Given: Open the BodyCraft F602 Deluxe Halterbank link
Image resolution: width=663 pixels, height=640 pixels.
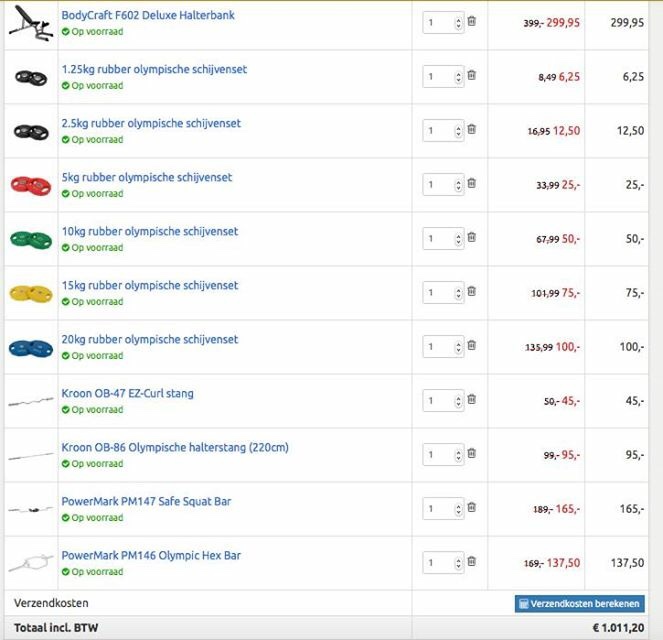Looking at the screenshot, I should coord(148,15).
